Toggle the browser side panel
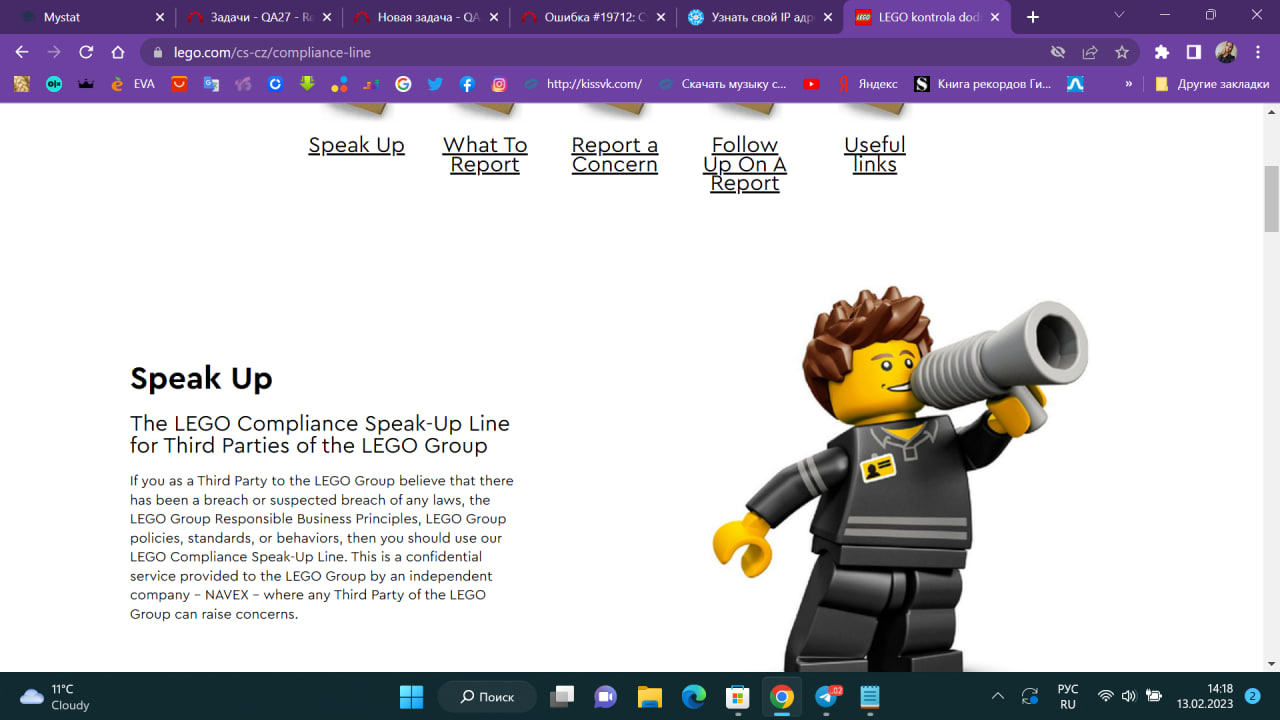This screenshot has height=720, width=1280. pyautogui.click(x=1193, y=52)
